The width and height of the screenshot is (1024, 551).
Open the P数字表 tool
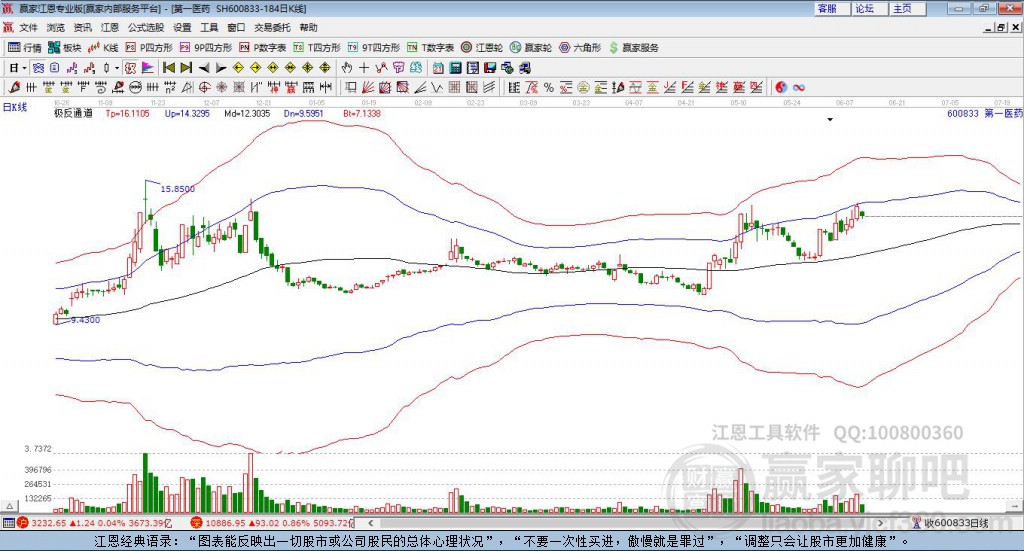click(x=263, y=48)
